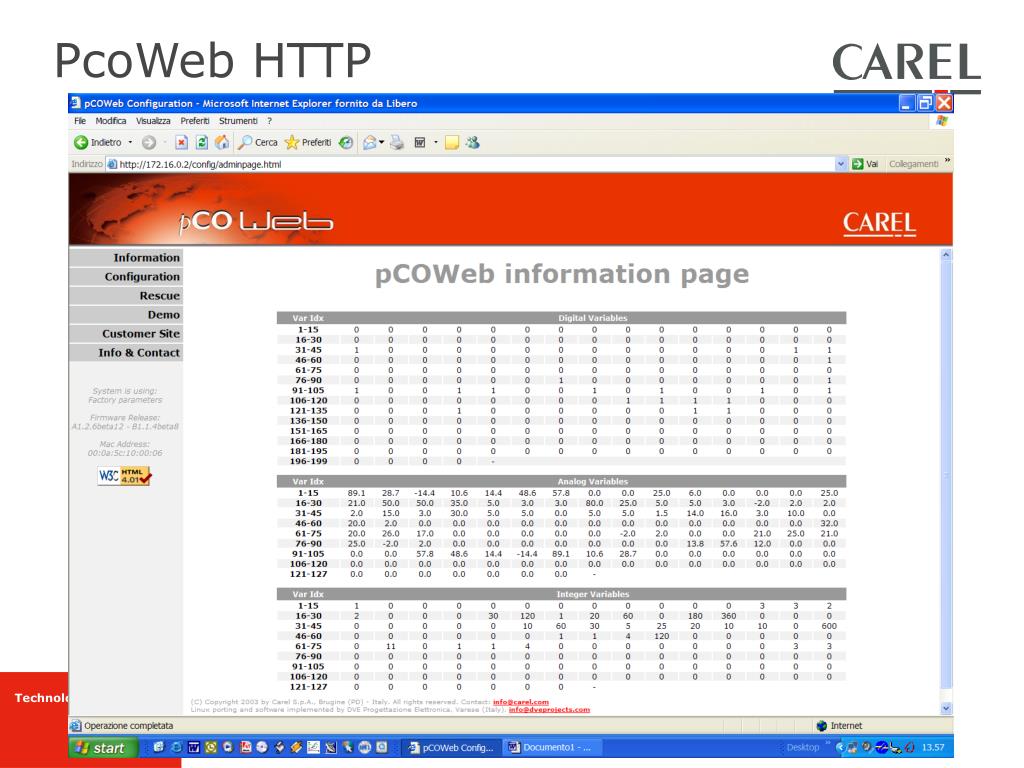Click the 'Operazione completata' status bar text
The width and height of the screenshot is (1024, 768).
tap(129, 726)
